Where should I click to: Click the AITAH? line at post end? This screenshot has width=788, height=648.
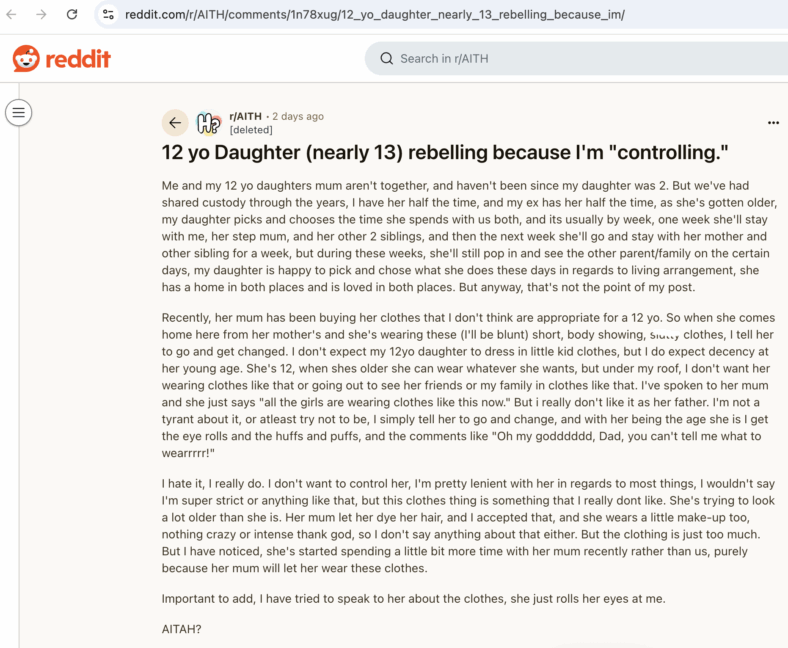(181, 629)
